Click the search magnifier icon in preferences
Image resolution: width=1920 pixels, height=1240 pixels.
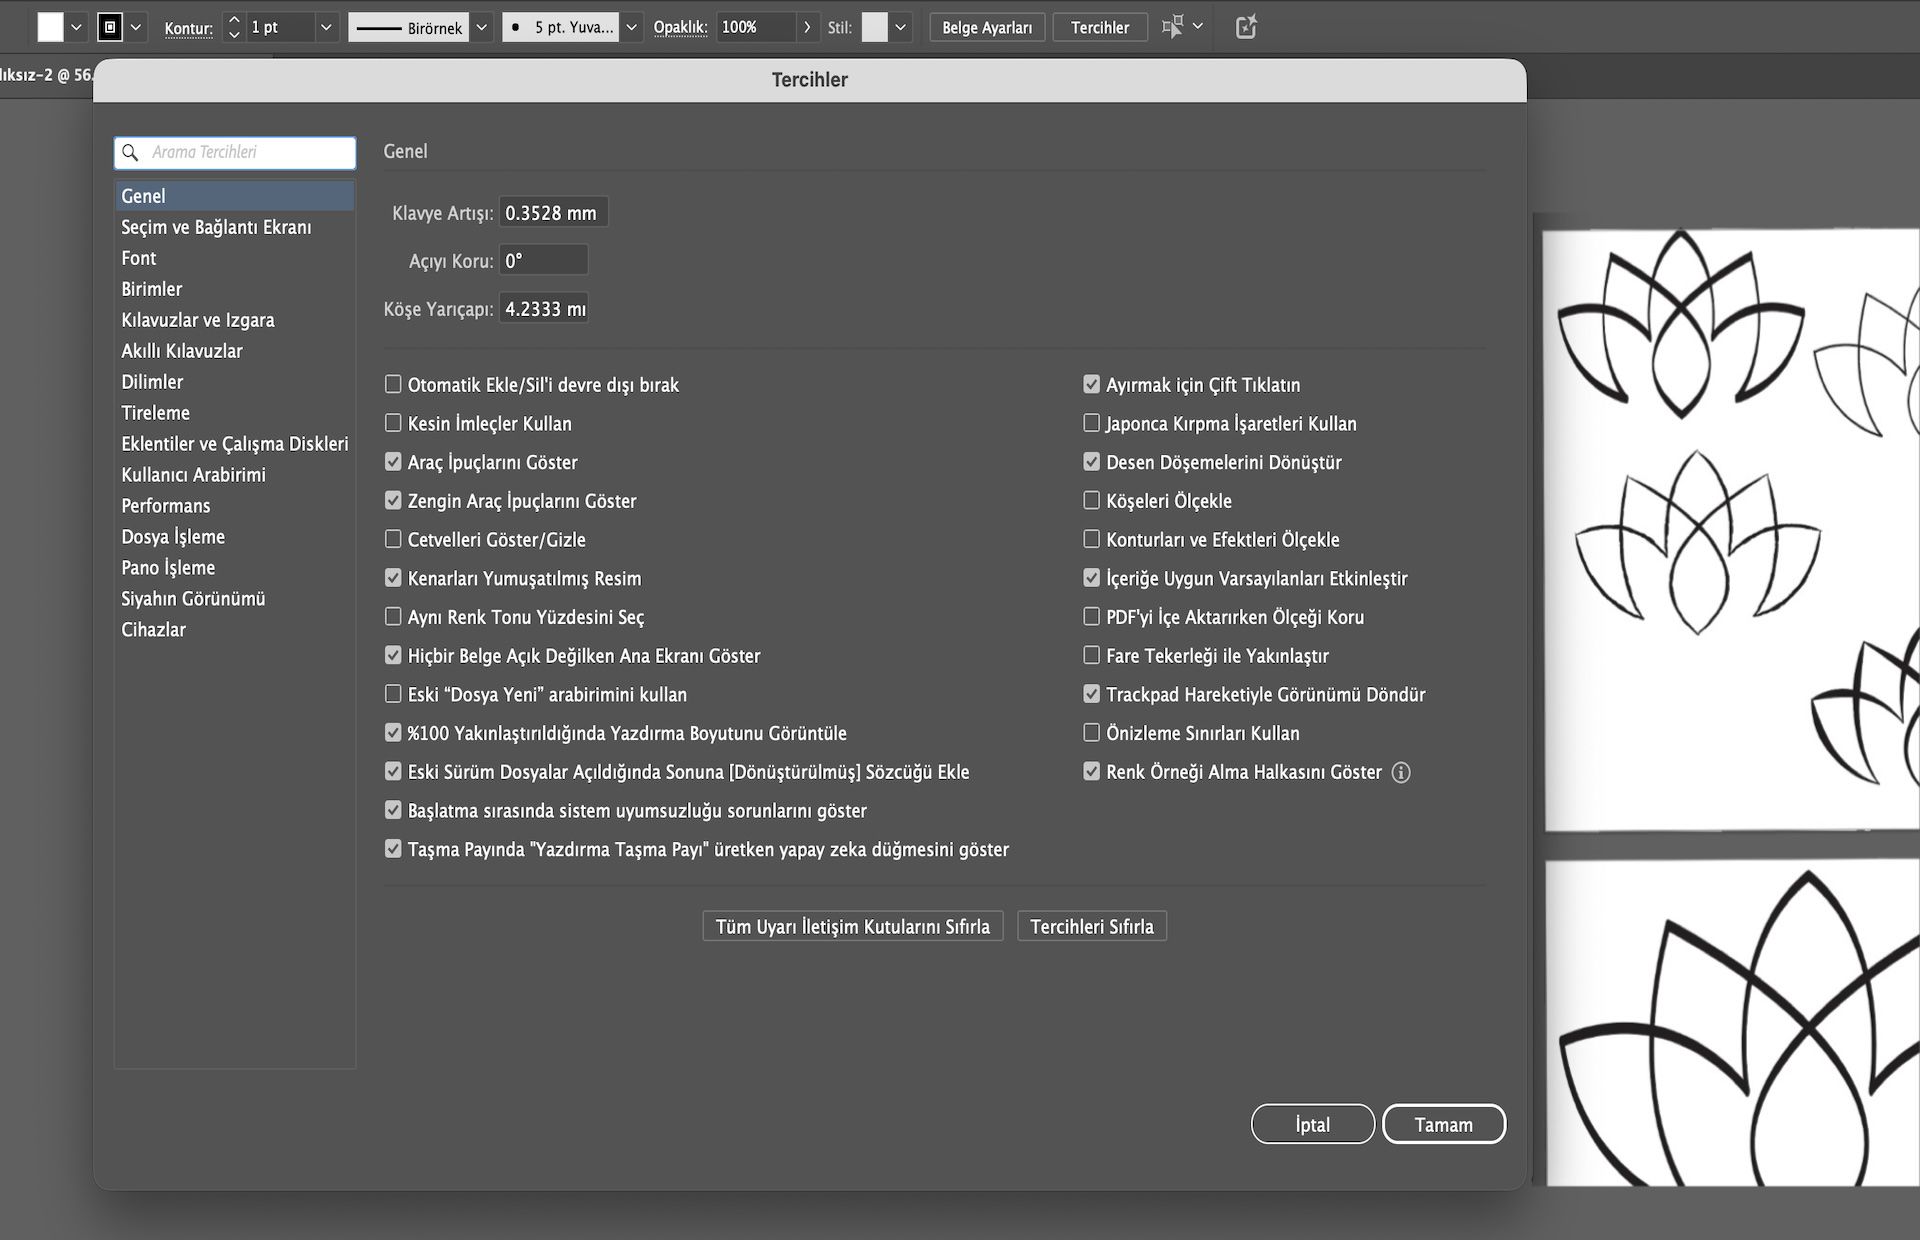[130, 153]
